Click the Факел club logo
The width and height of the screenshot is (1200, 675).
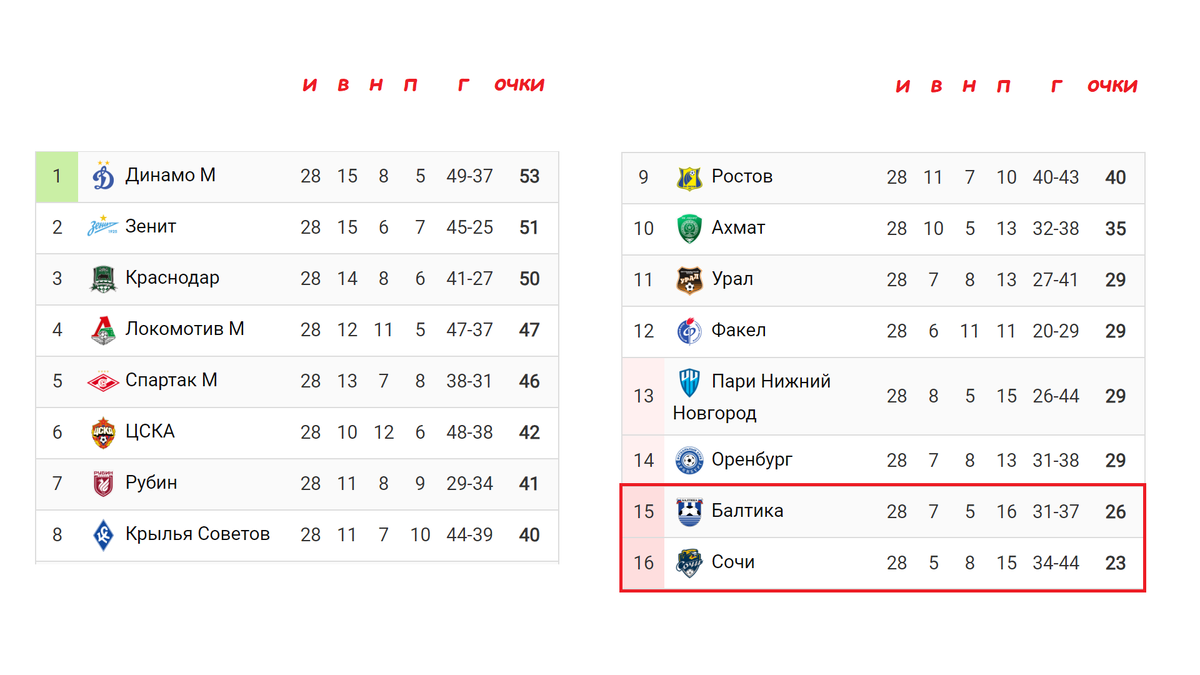[x=690, y=331]
